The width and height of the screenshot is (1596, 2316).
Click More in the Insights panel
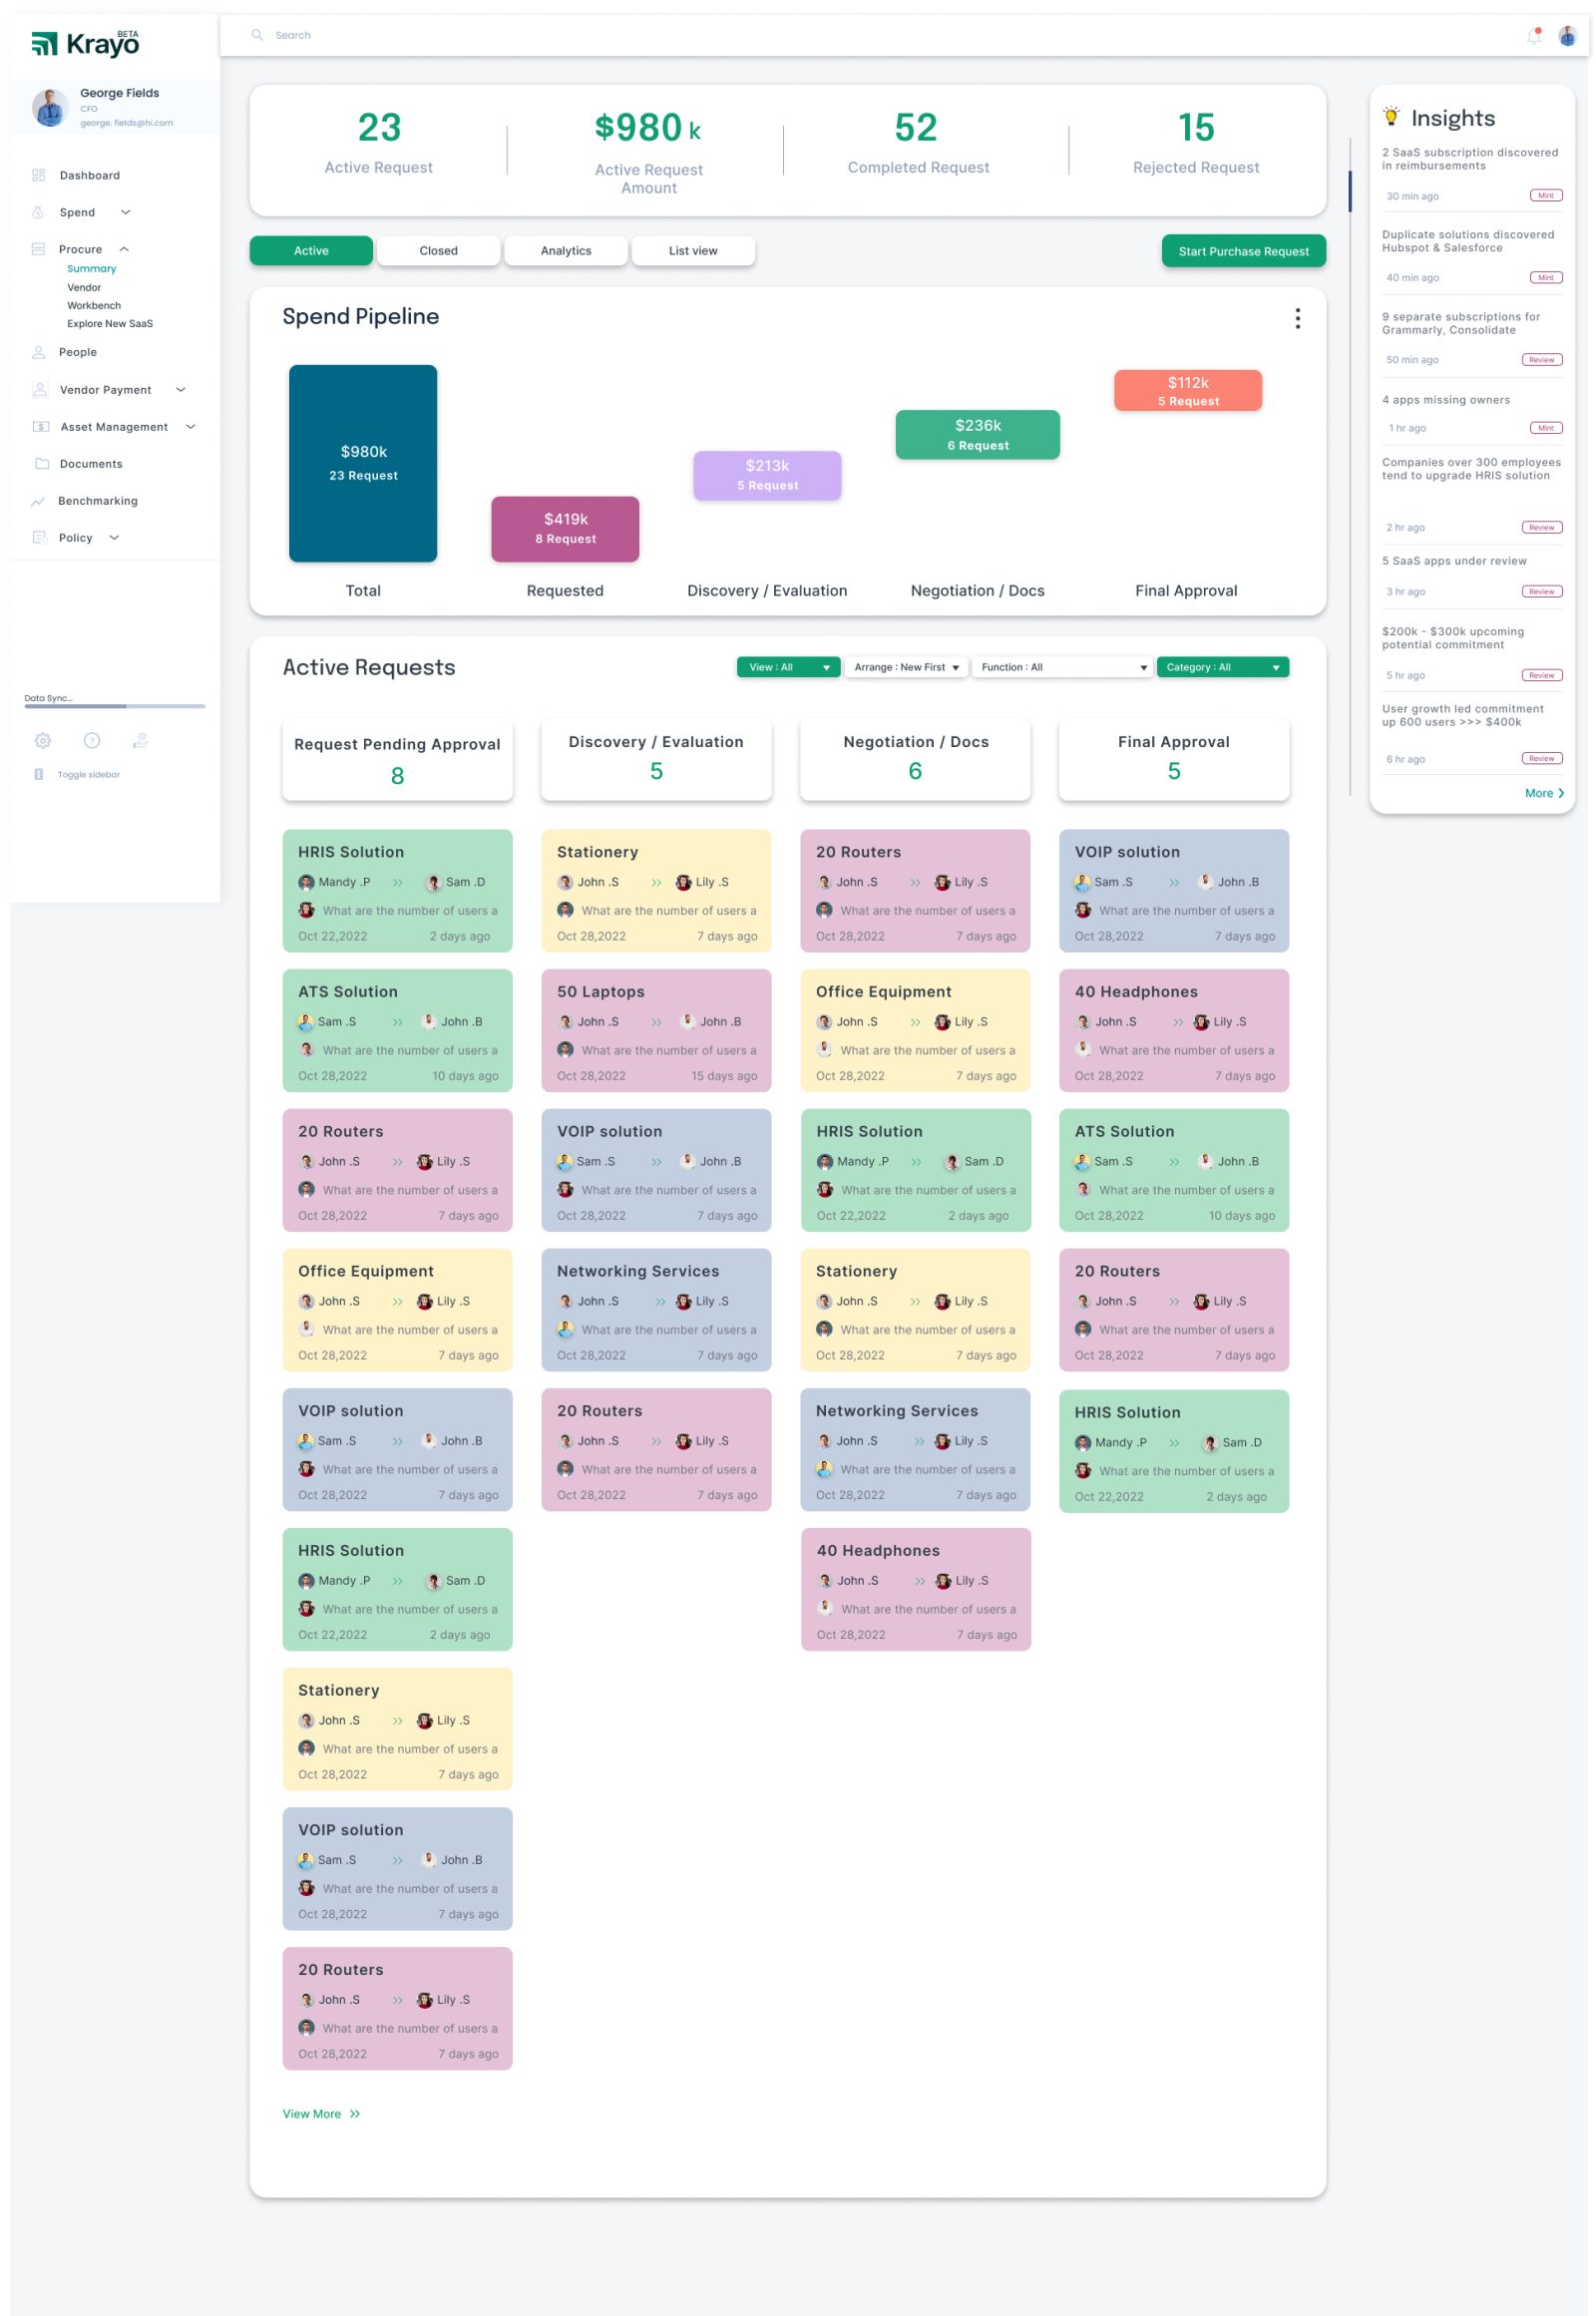[x=1545, y=793]
